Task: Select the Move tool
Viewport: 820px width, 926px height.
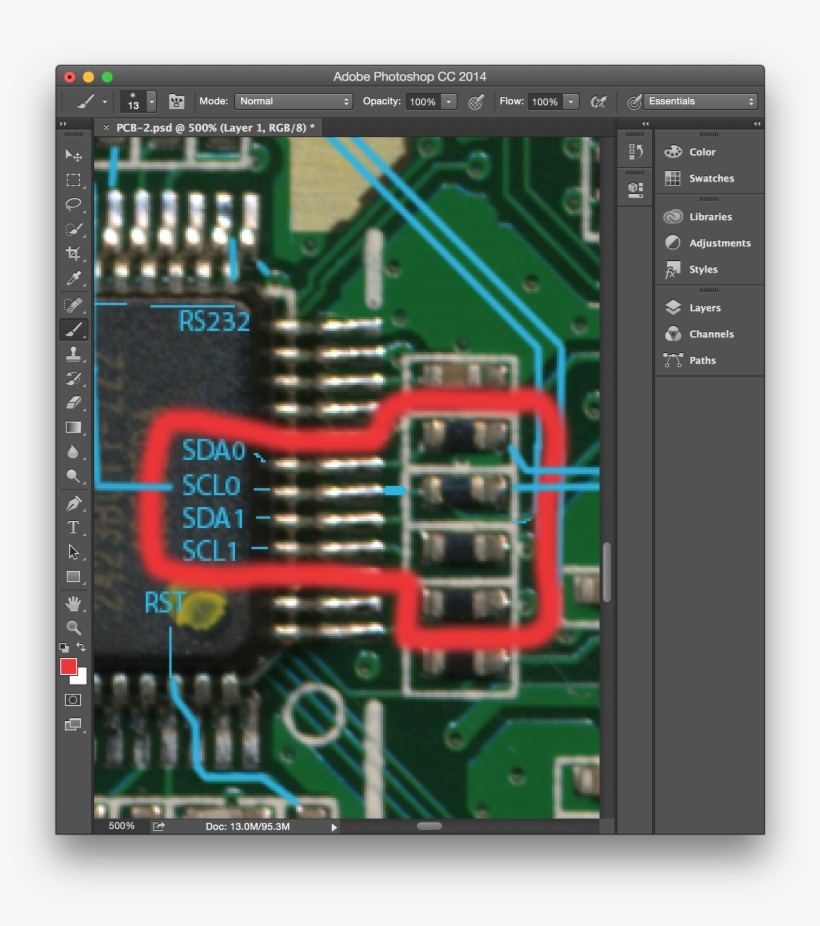Action: tap(70, 156)
